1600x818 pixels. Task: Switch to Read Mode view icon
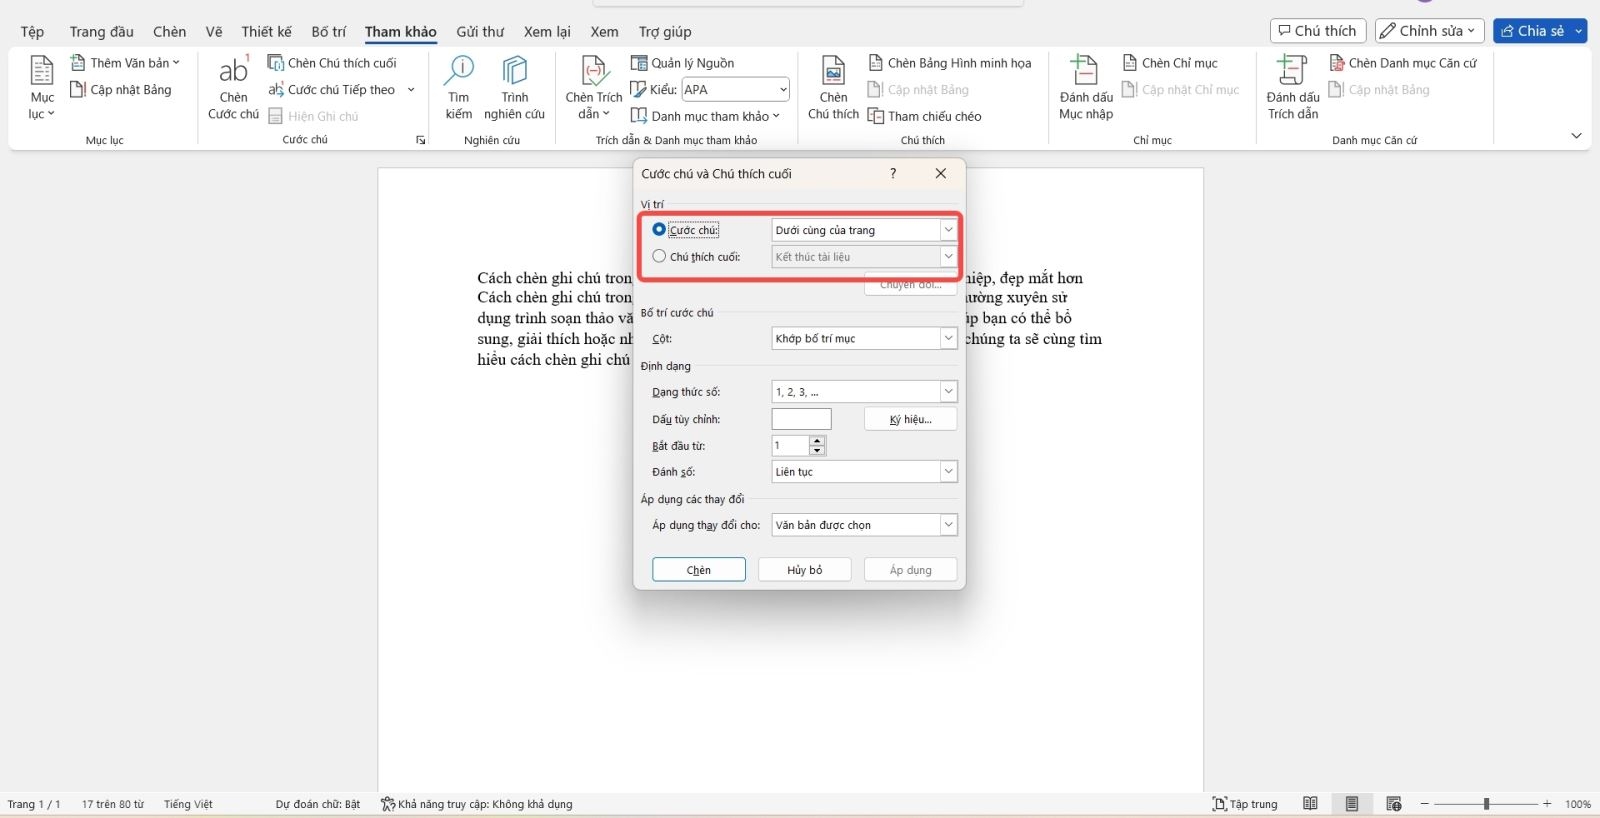point(1310,804)
